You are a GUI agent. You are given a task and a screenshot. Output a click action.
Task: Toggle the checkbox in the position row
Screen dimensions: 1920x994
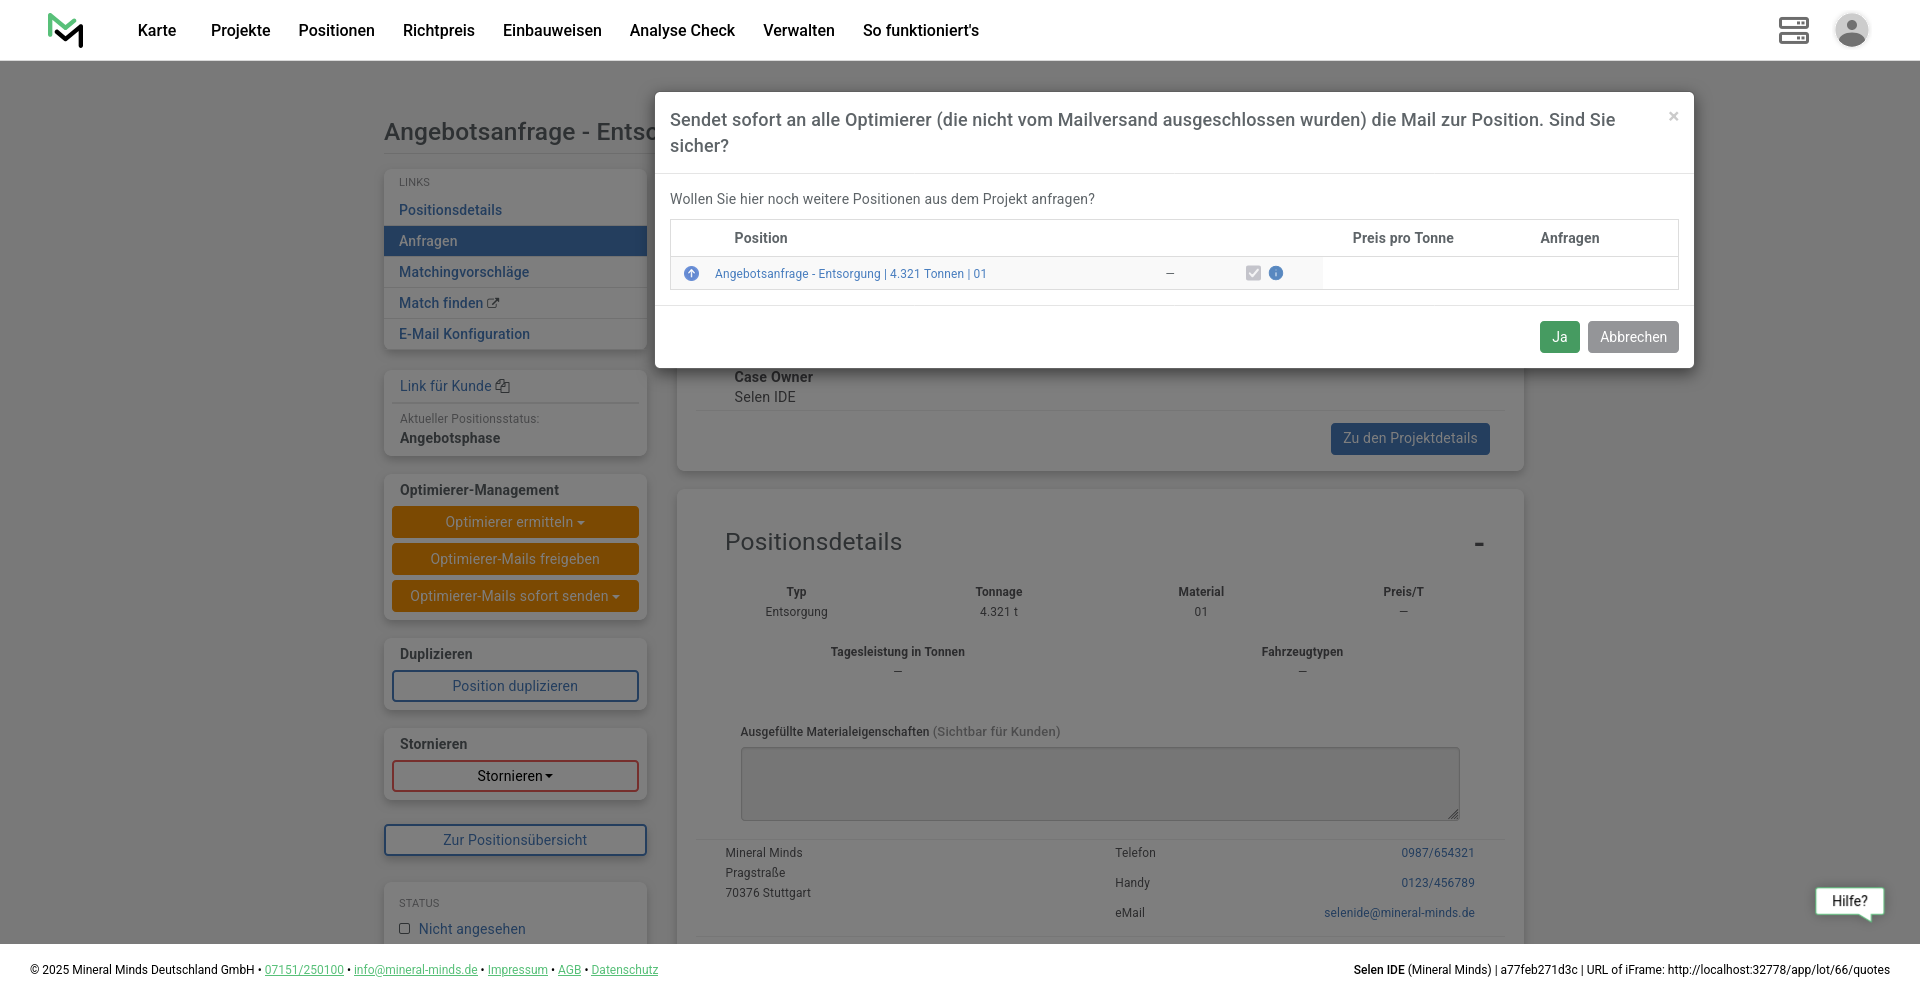1253,273
